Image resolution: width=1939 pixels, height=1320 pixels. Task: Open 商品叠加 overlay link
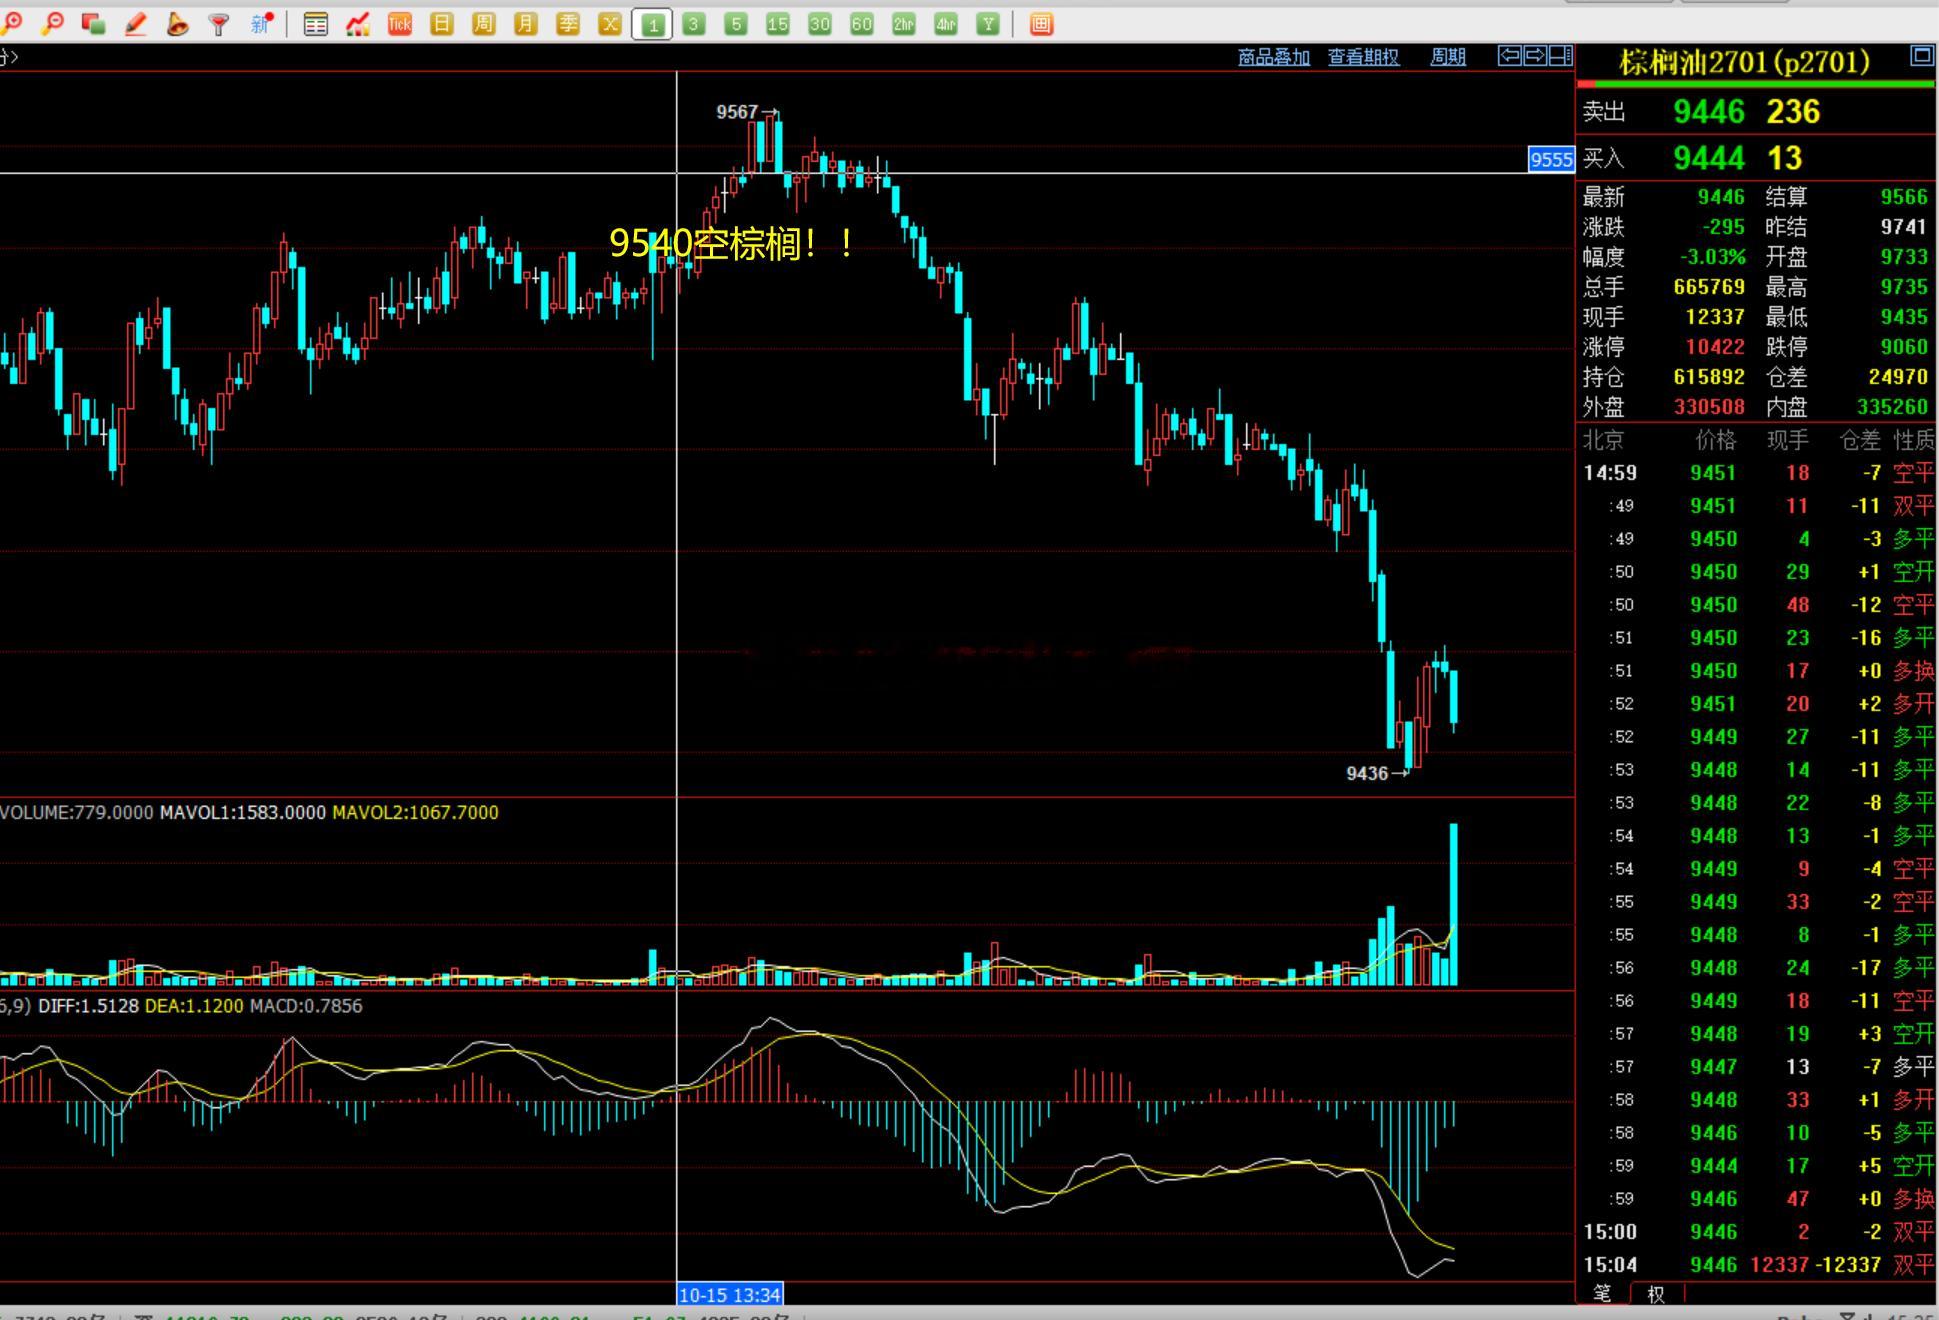click(1274, 57)
